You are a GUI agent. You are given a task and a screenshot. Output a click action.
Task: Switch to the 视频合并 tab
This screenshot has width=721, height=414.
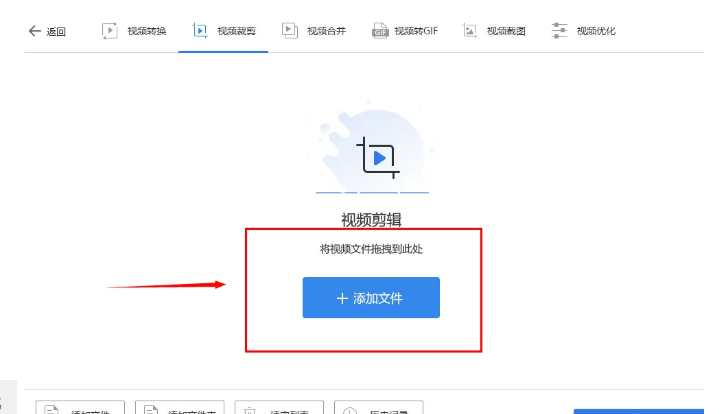314,31
